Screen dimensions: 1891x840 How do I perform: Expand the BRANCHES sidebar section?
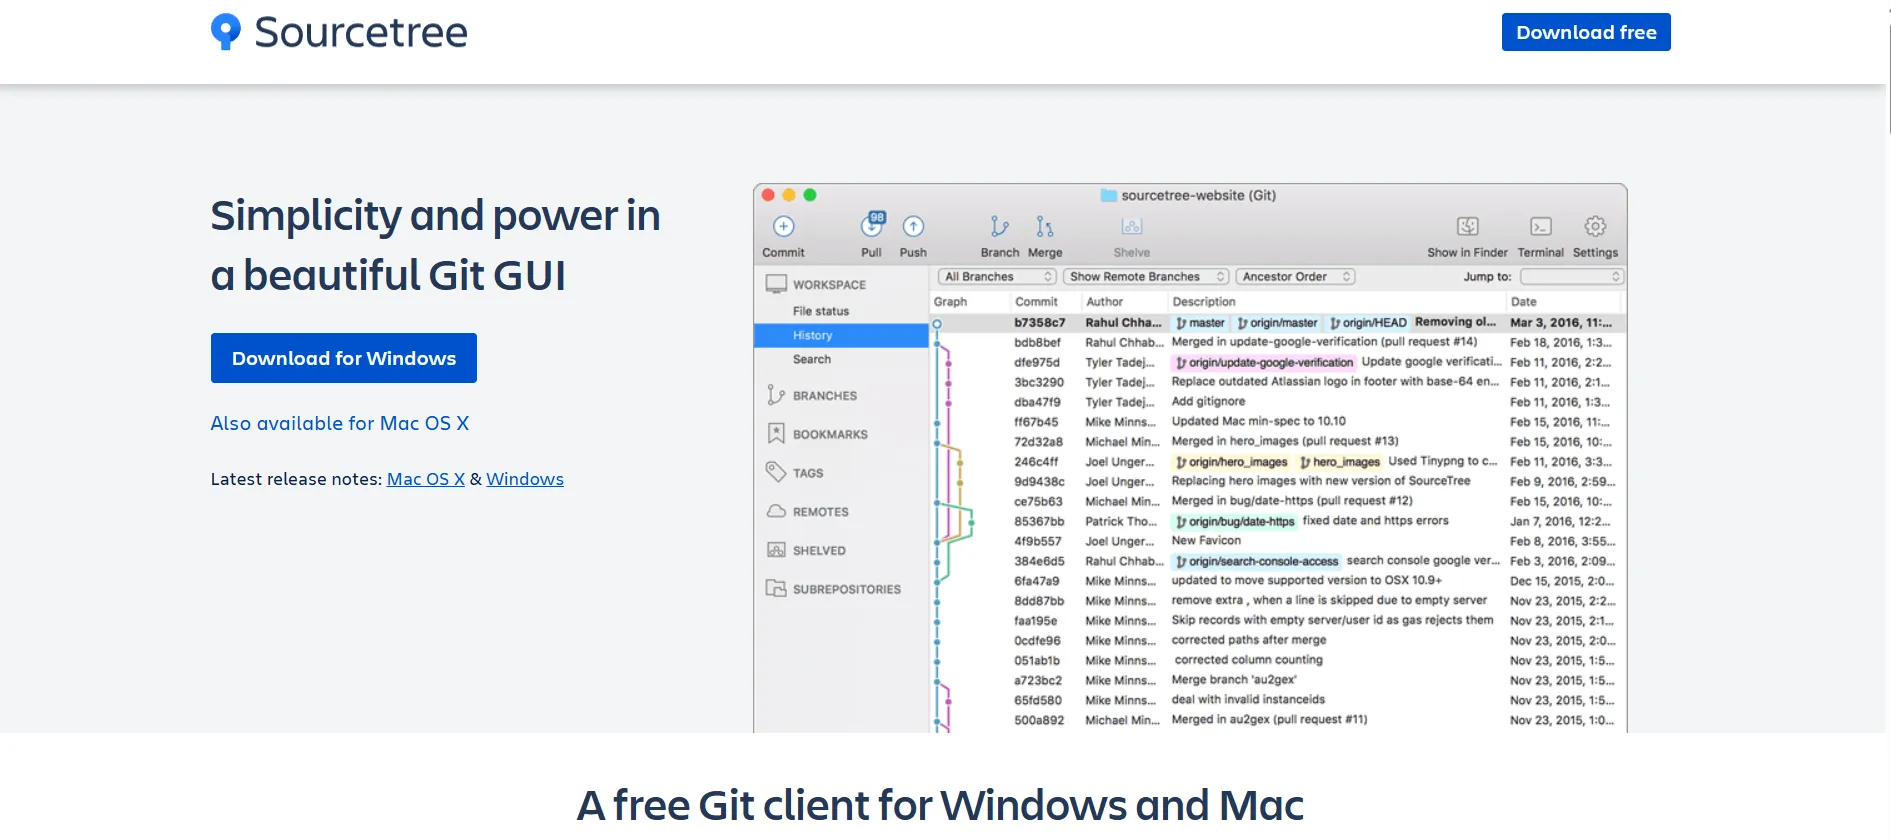[824, 396]
